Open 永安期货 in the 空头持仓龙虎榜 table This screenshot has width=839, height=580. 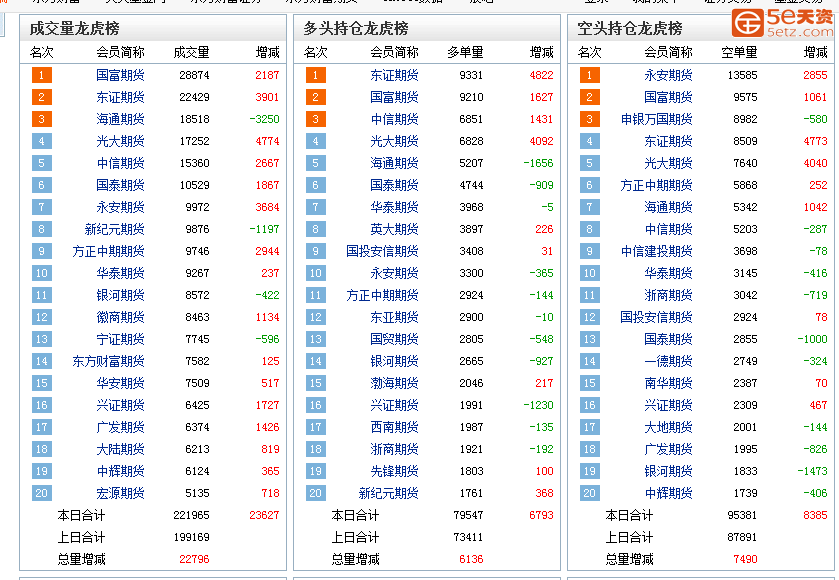point(668,75)
